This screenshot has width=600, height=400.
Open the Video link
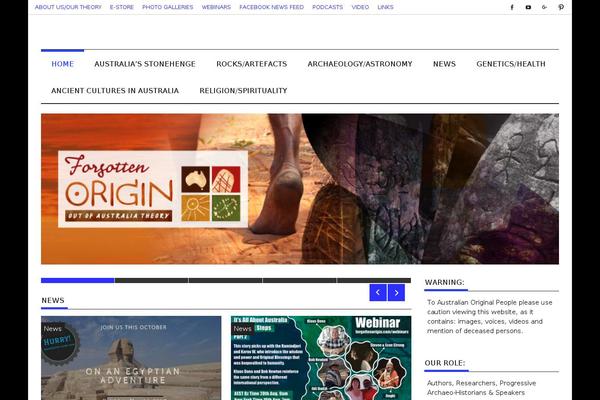tap(360, 7)
